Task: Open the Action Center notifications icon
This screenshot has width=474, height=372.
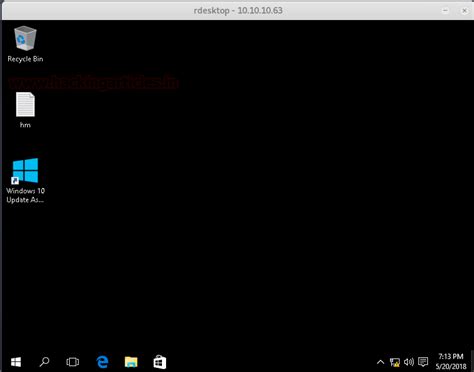Action: (x=423, y=362)
